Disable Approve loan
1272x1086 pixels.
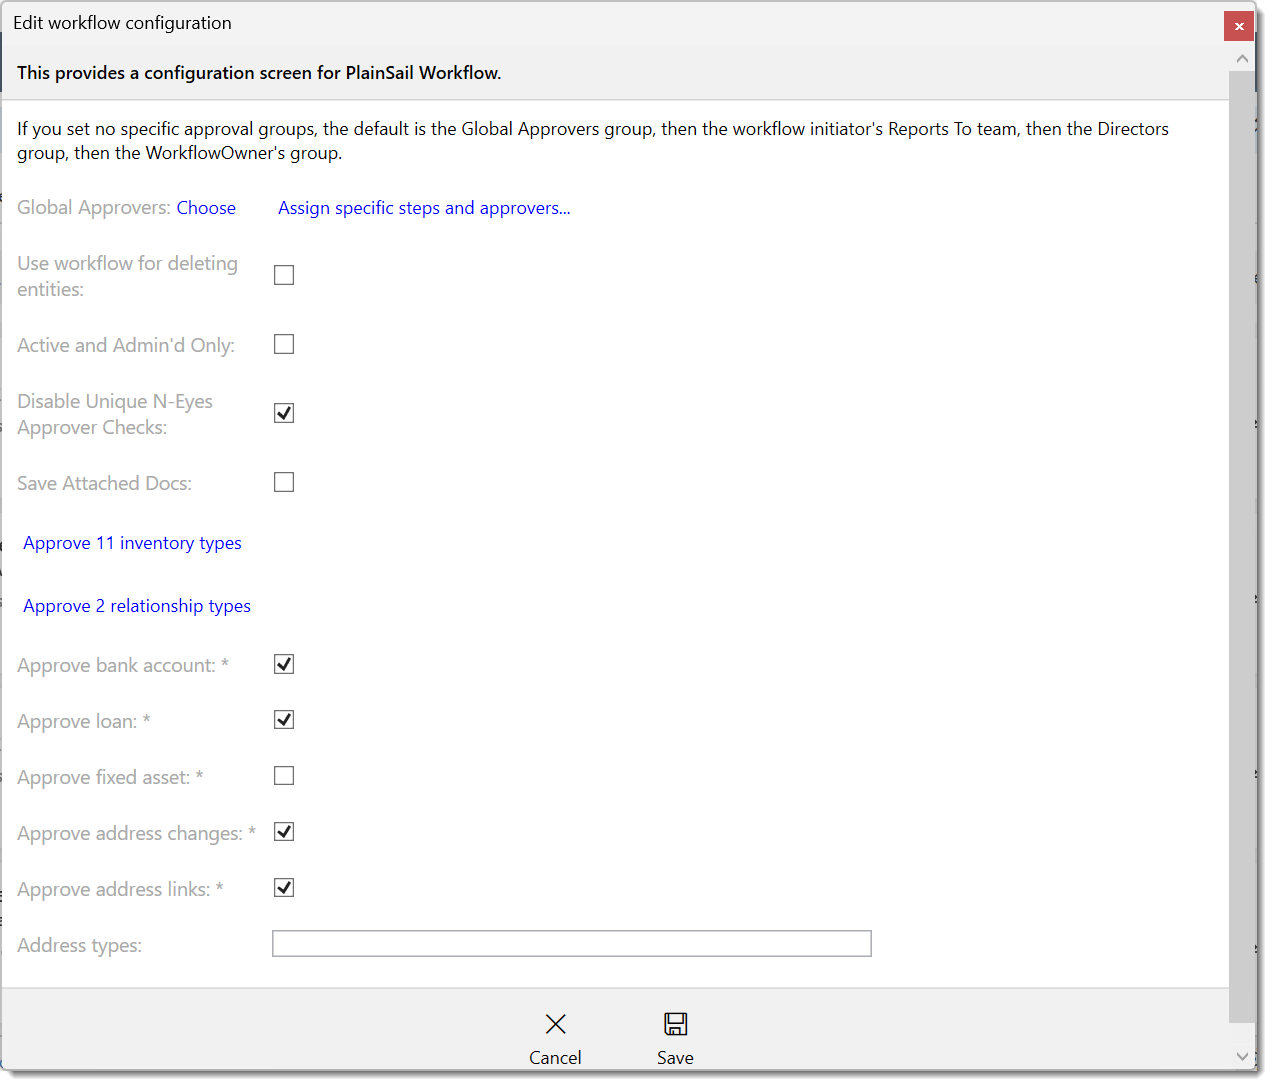click(283, 719)
